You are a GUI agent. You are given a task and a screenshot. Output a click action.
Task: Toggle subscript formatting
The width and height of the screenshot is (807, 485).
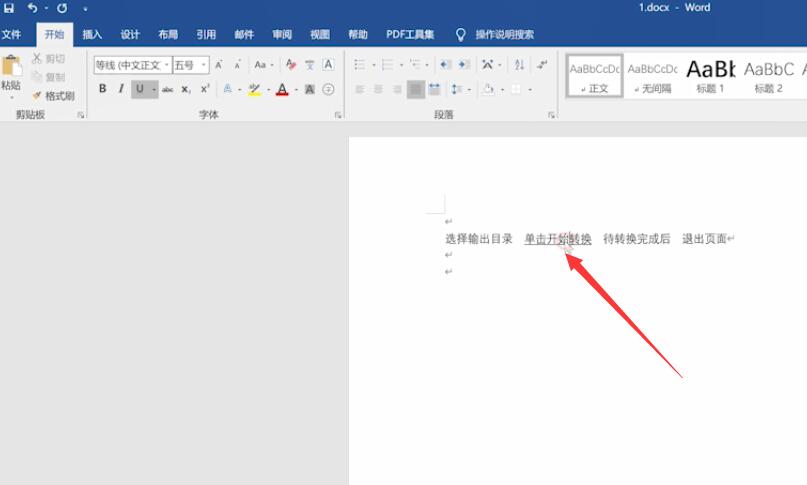[x=186, y=90]
